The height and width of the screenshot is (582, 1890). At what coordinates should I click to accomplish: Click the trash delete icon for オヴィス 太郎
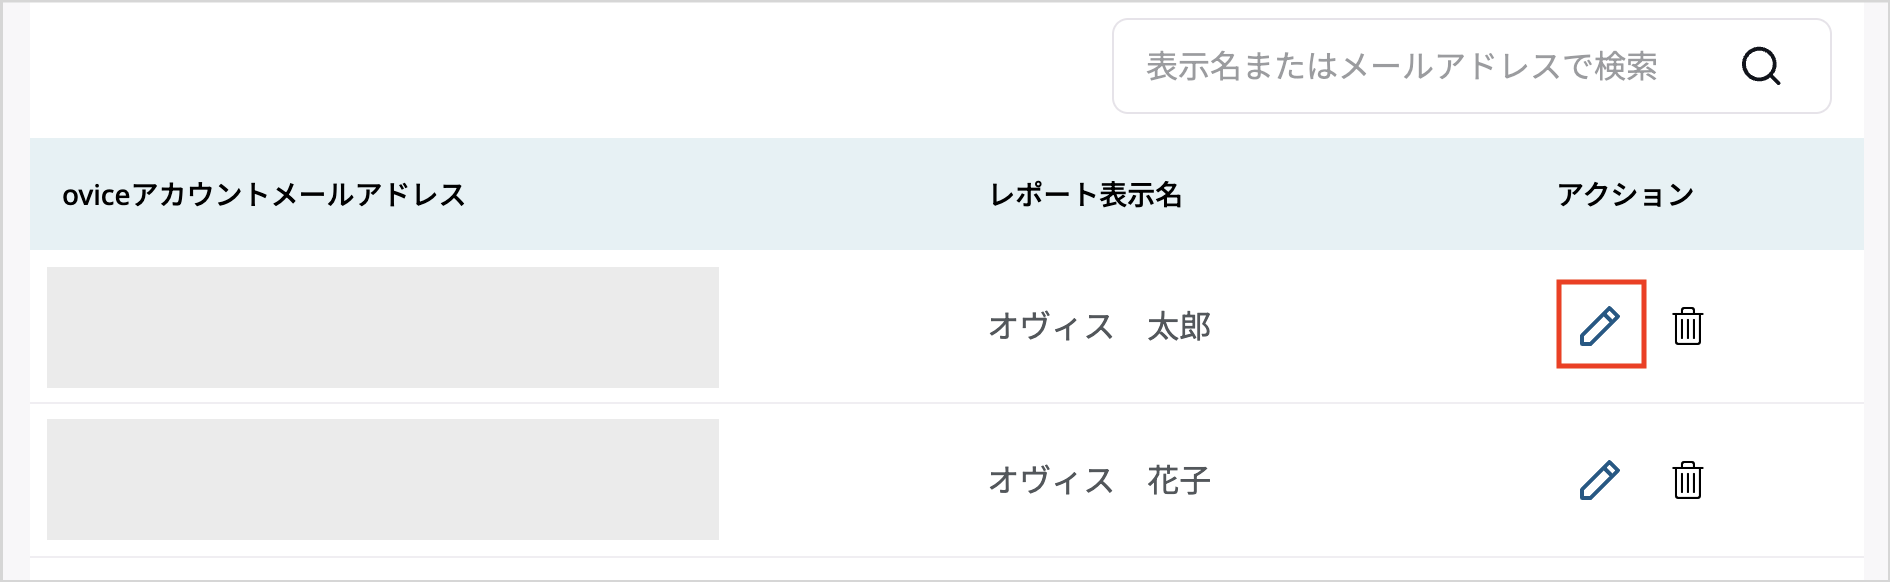pos(1688,324)
